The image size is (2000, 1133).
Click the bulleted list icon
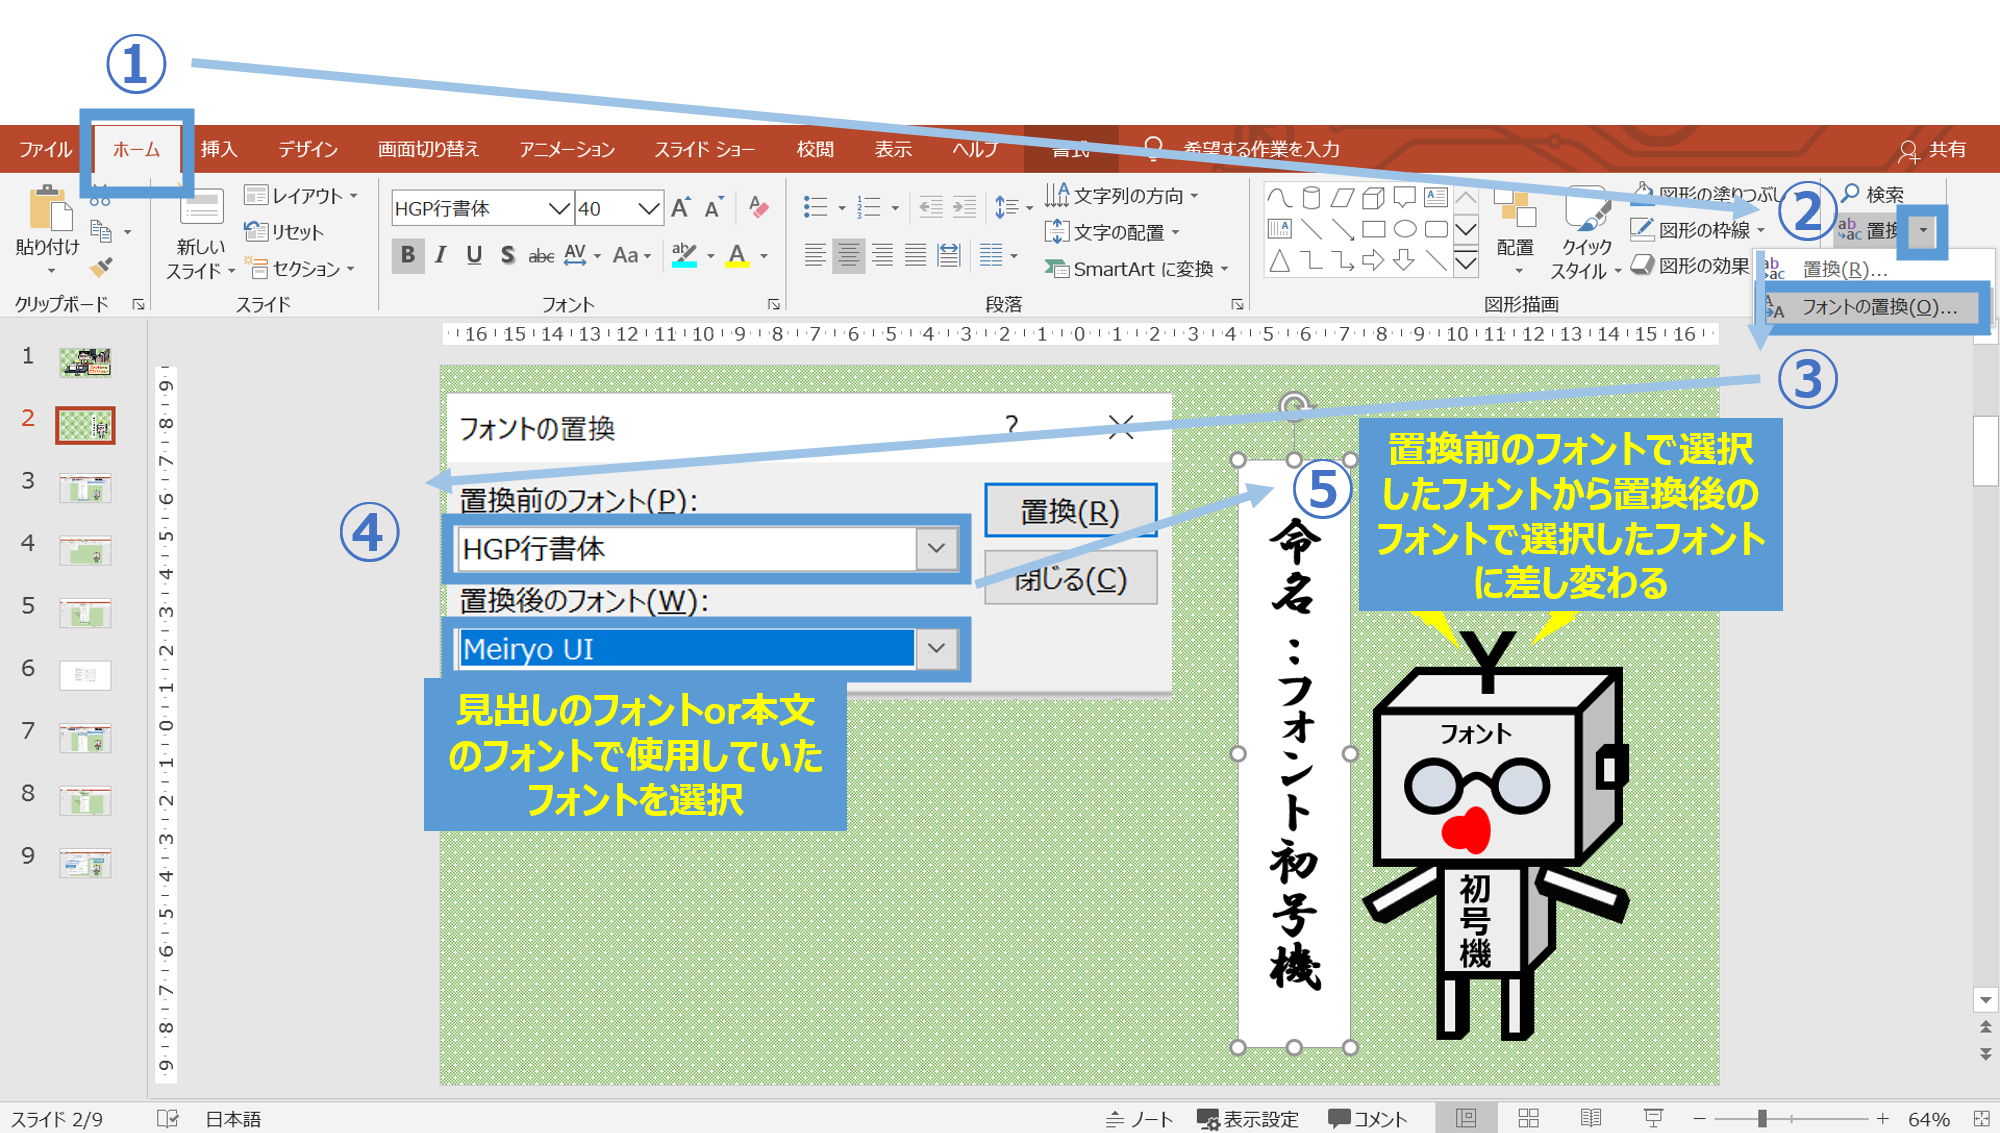click(x=815, y=208)
